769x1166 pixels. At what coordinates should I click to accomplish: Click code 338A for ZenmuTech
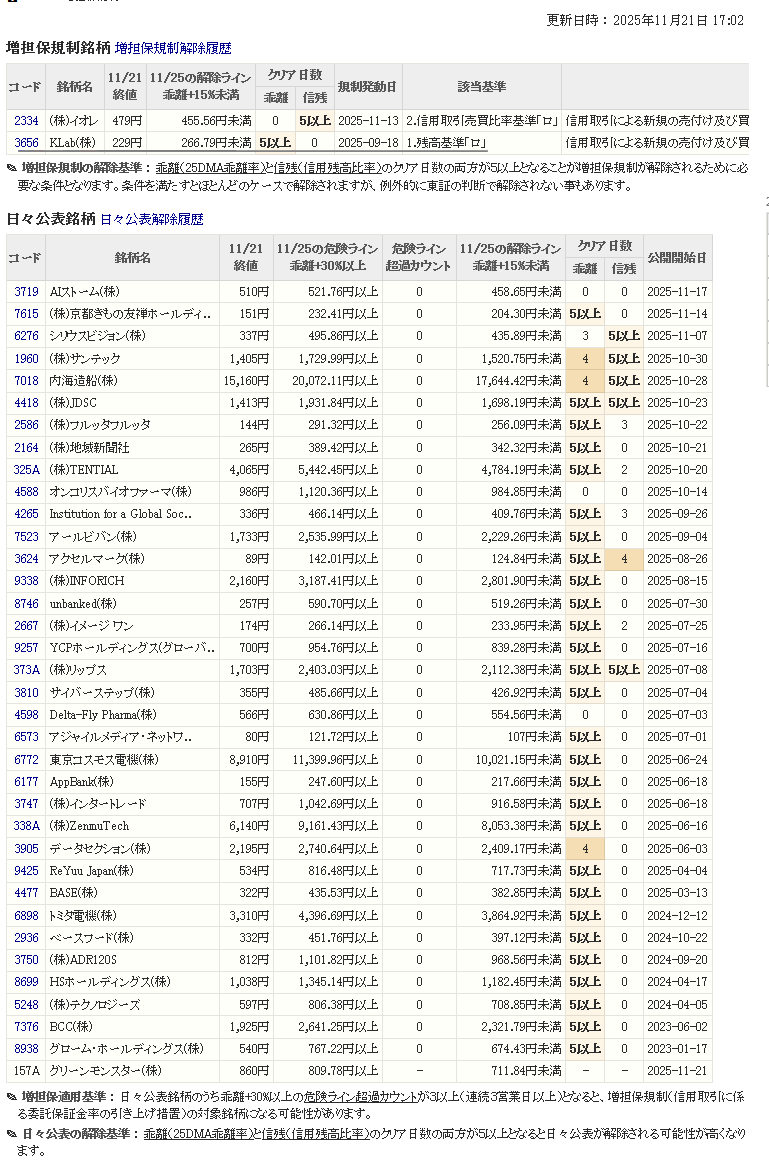[x=26, y=826]
